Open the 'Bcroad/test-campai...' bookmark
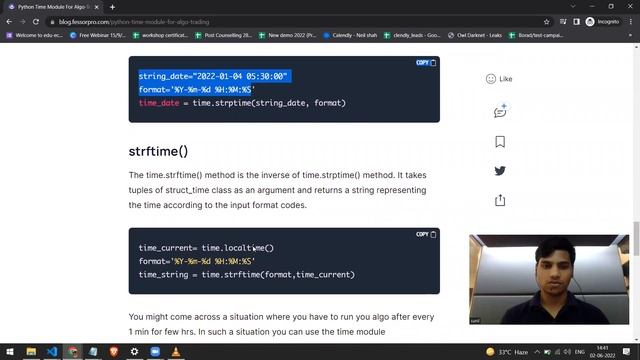The height and width of the screenshot is (360, 640). [x=536, y=36]
